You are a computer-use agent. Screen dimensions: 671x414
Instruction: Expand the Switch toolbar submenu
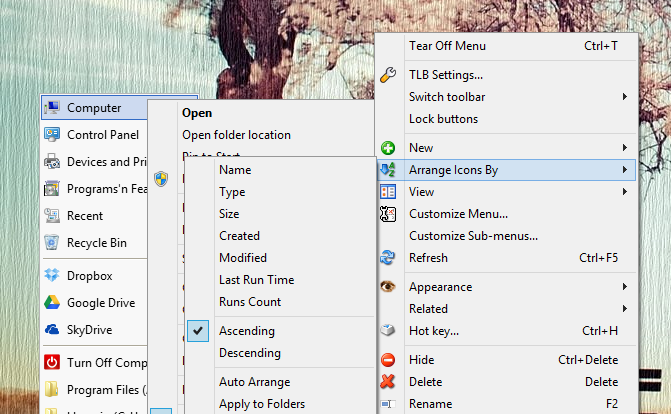pos(625,97)
